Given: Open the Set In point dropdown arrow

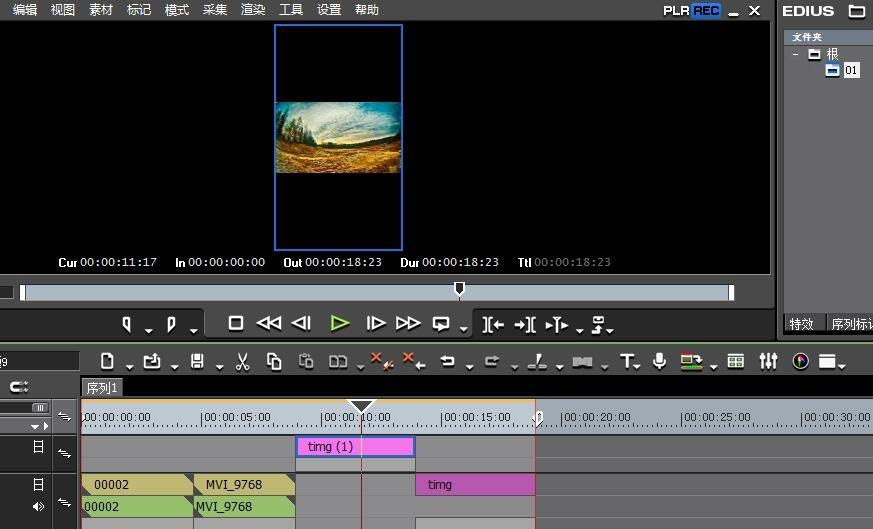Looking at the screenshot, I should point(148,331).
